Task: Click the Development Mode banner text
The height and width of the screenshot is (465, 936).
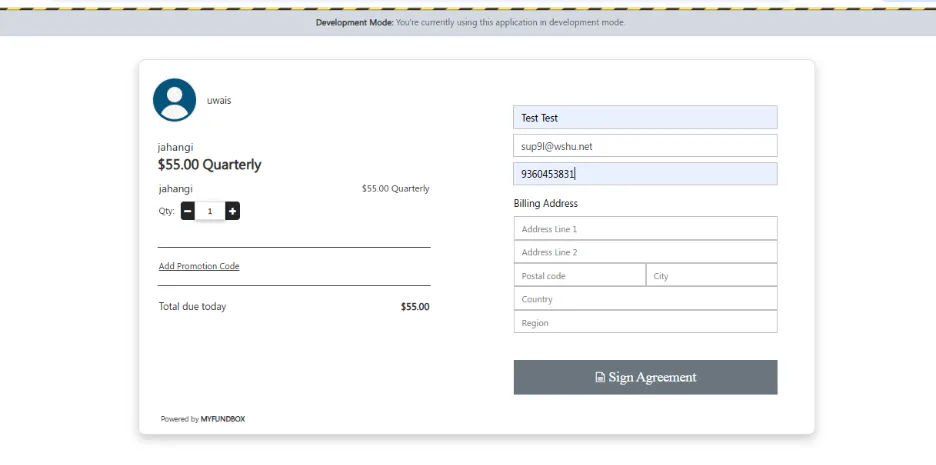Action: click(470, 23)
